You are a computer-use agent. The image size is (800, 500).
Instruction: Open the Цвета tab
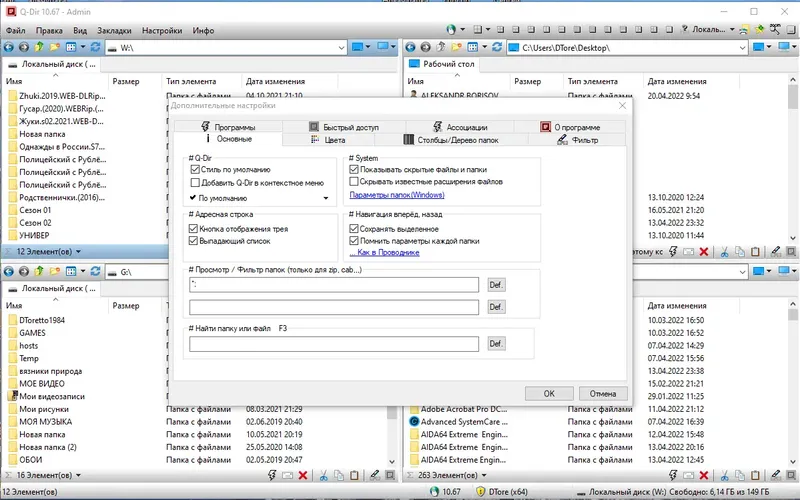pos(328,140)
